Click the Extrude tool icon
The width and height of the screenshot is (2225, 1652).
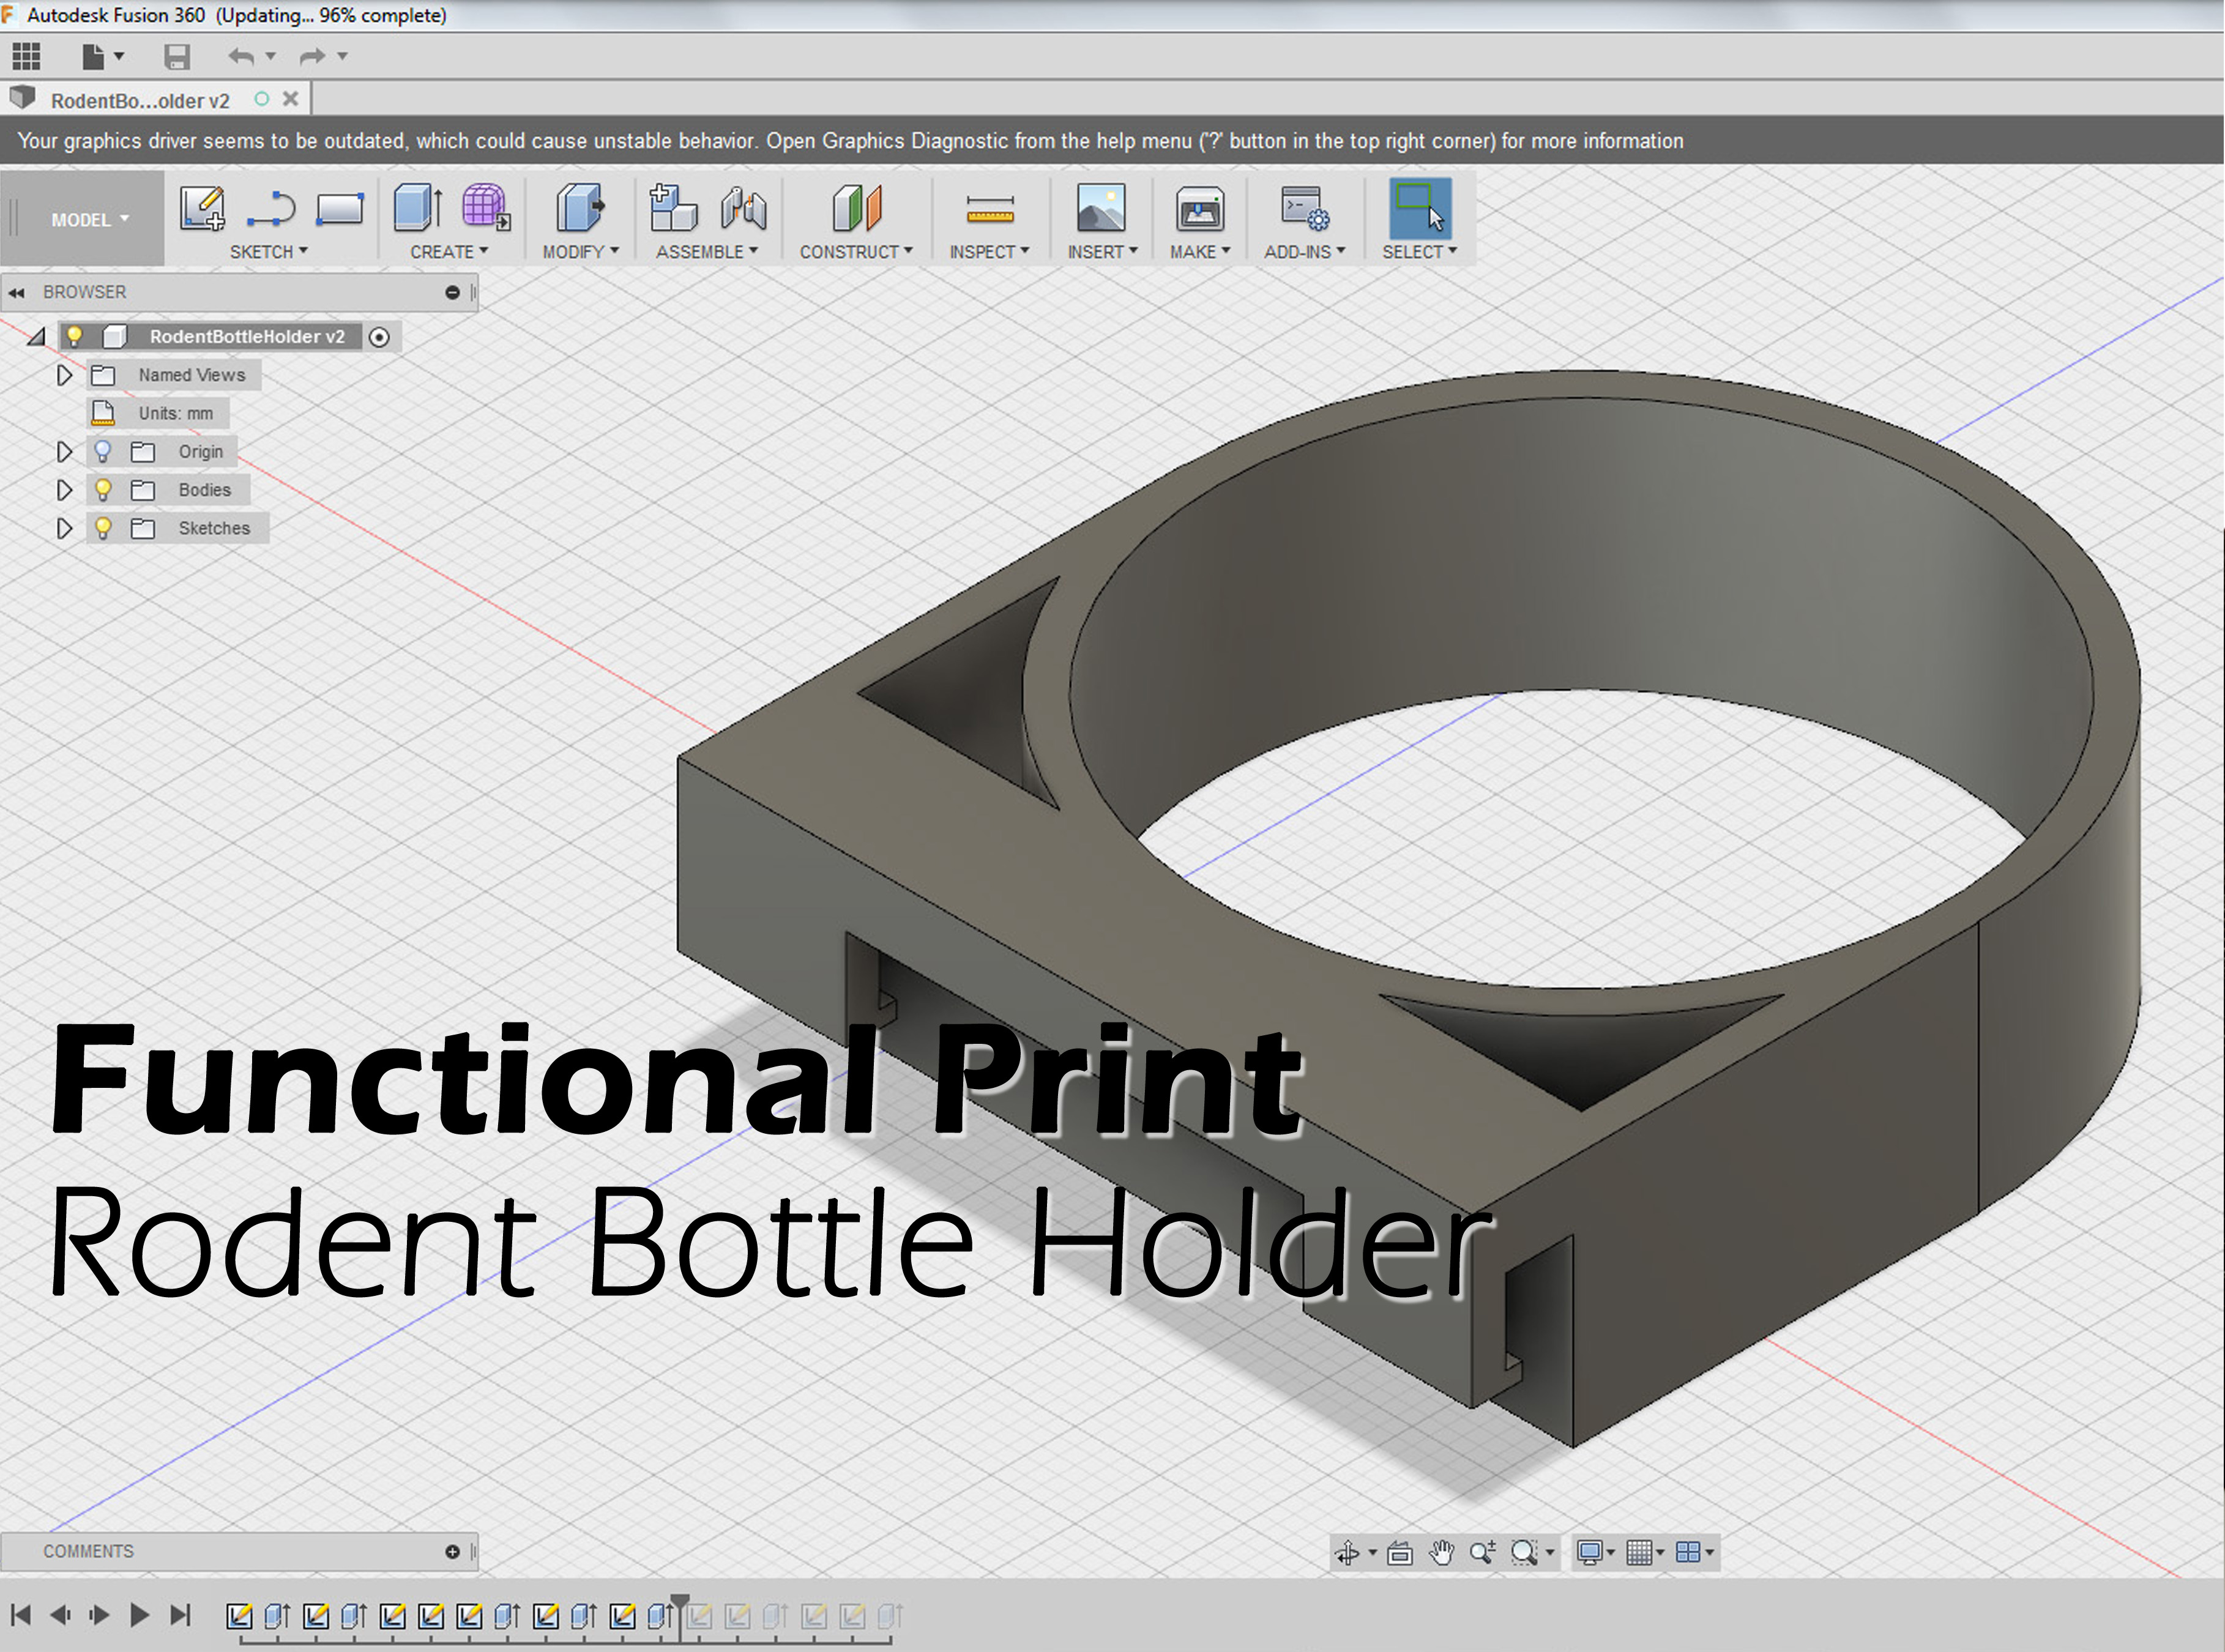coord(418,207)
